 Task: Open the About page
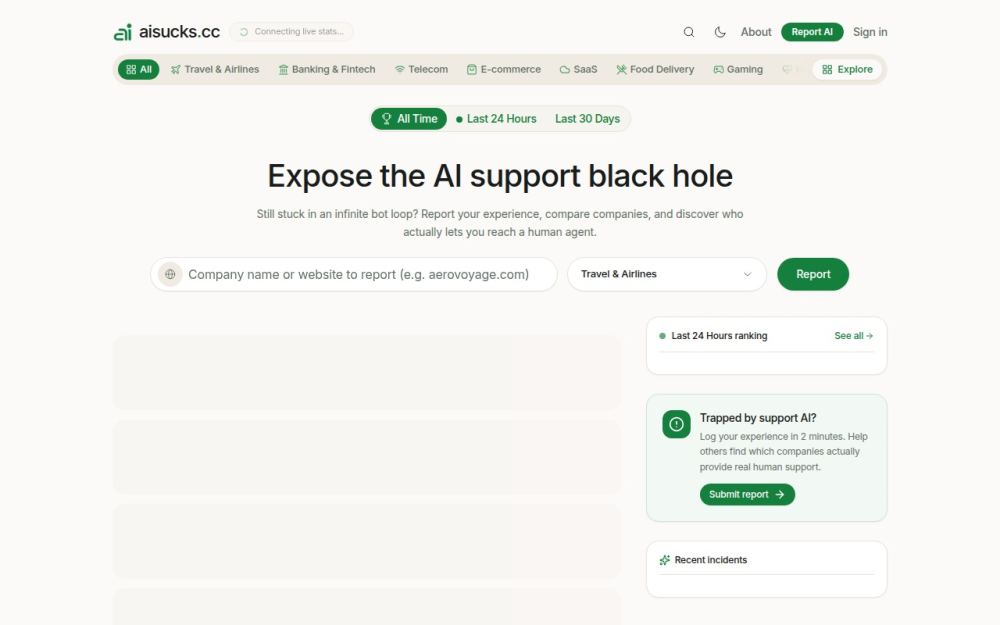pyautogui.click(x=756, y=32)
